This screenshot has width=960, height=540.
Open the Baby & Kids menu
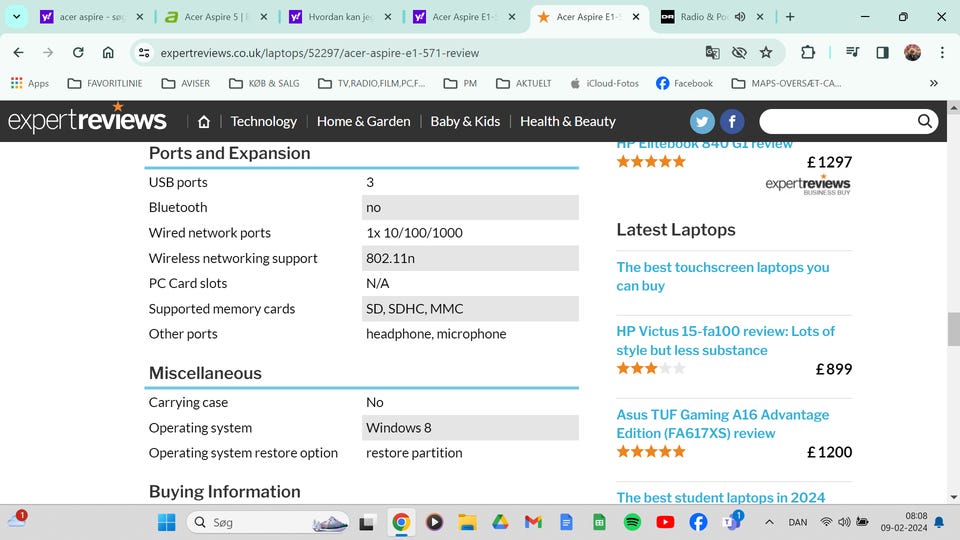pos(465,121)
